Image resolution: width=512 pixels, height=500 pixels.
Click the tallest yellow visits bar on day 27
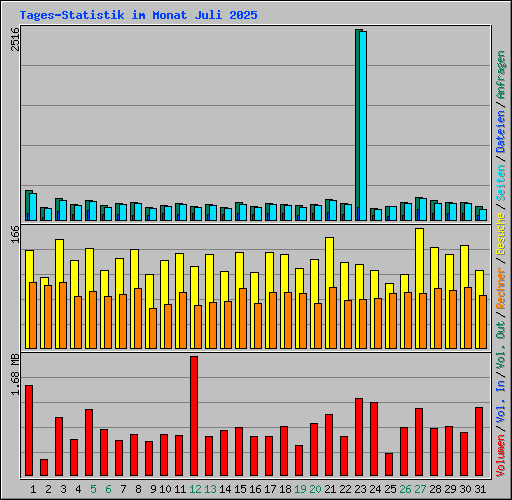coord(418,260)
